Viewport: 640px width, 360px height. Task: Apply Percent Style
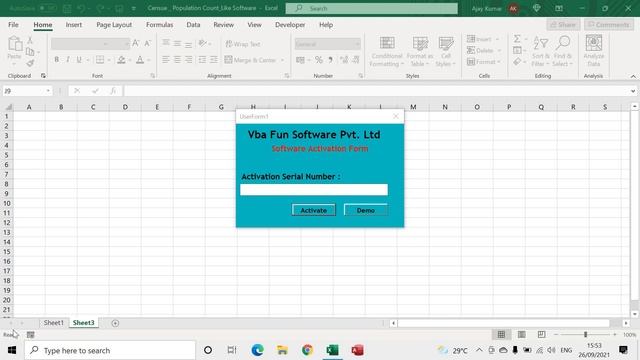click(319, 60)
